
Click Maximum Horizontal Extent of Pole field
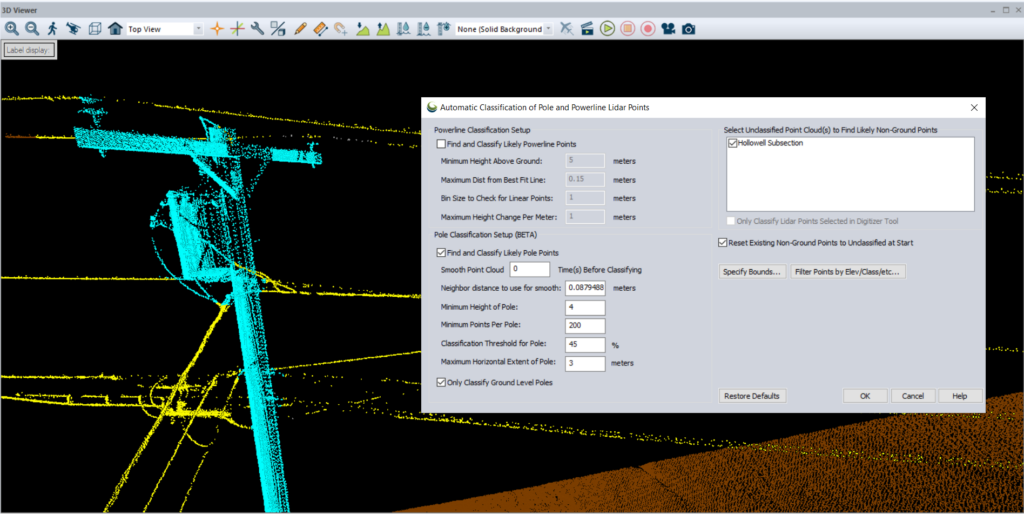[585, 363]
